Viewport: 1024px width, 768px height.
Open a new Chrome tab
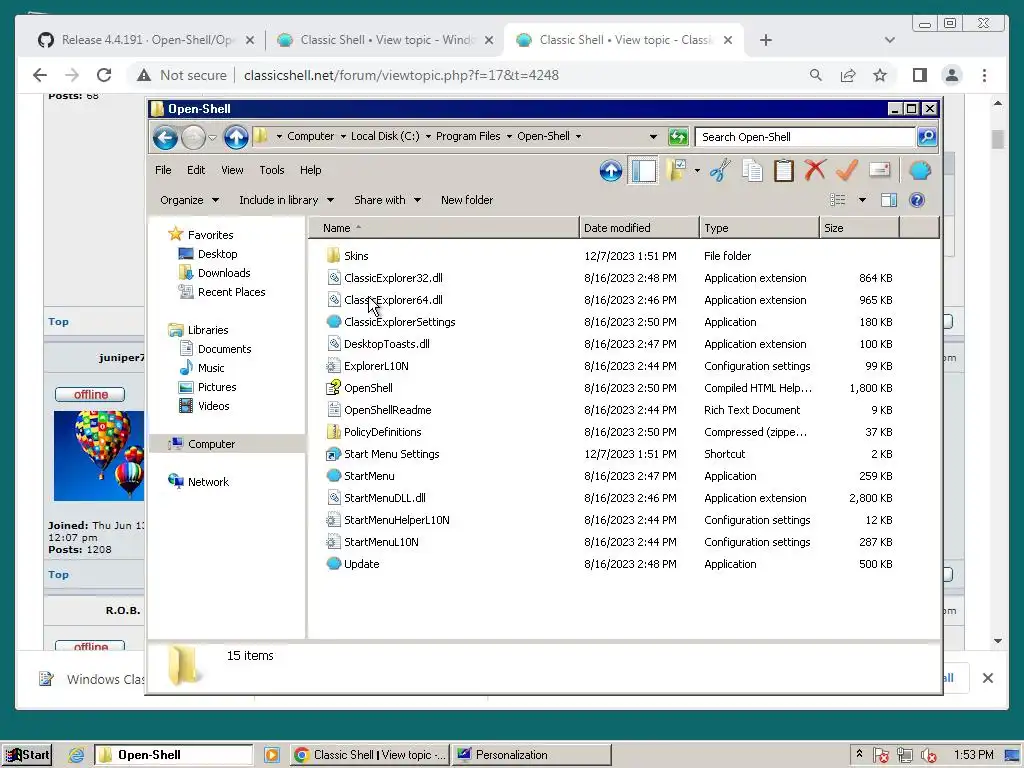click(x=765, y=40)
